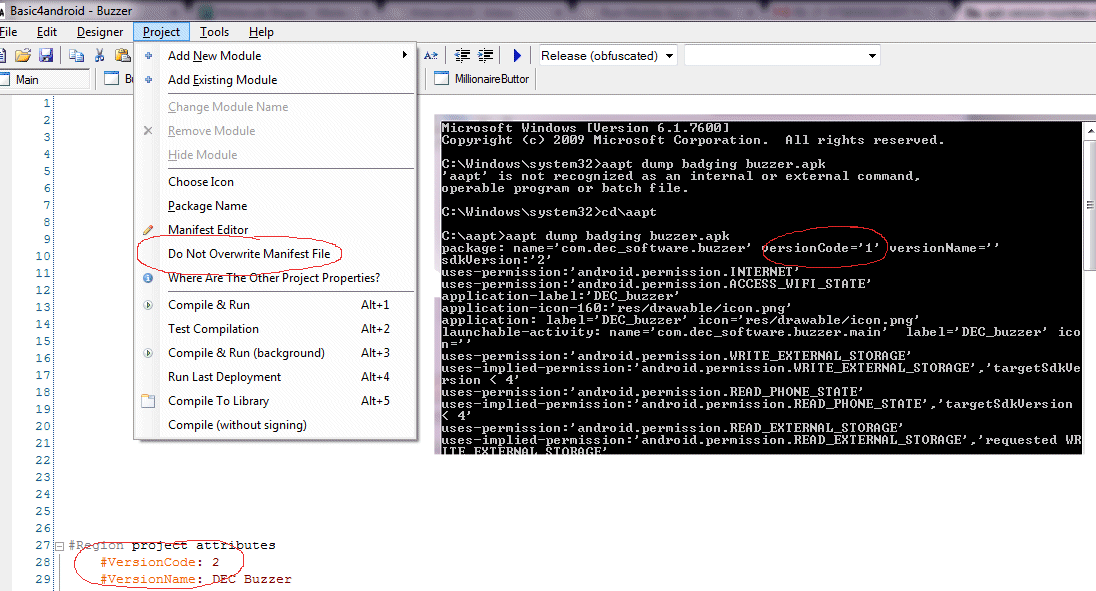Click the sdkVersion:'2' console line
Image resolution: width=1096 pixels, height=591 pixels.
coord(496,260)
